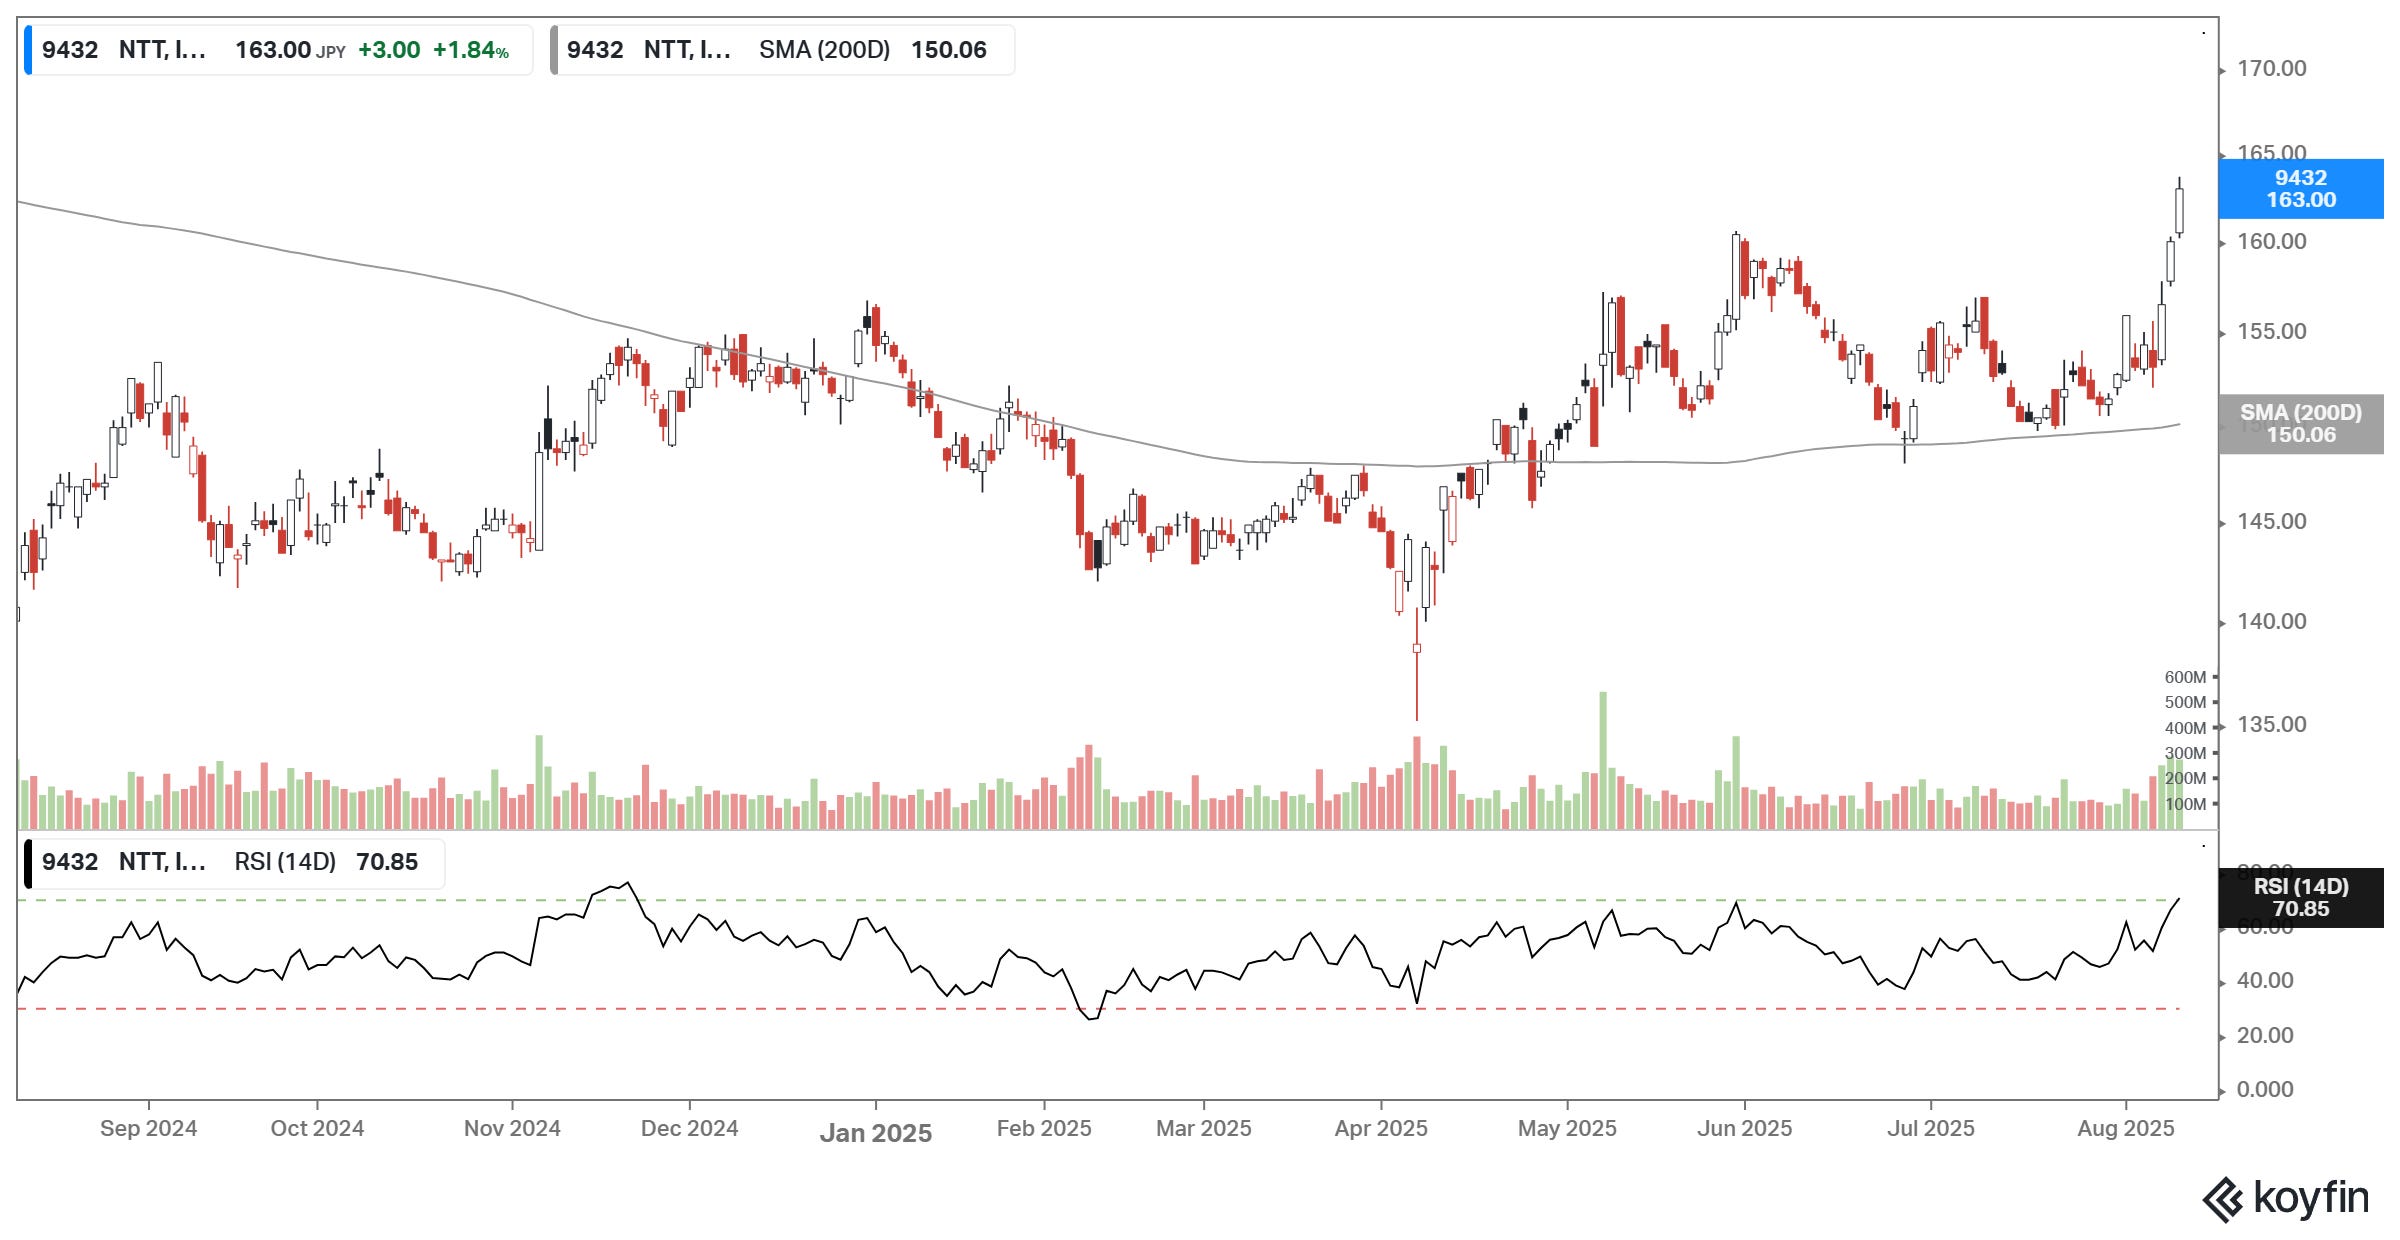
Task: Click the gray SMA (200D) 150.06 axis tag
Action: [2300, 424]
